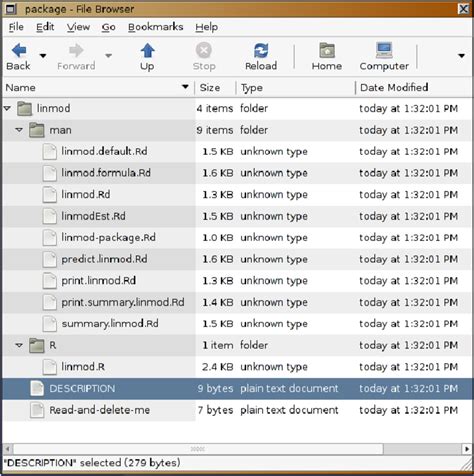Click the summary.linmod.Rd file icon
The width and height of the screenshot is (474, 476).
click(x=50, y=324)
